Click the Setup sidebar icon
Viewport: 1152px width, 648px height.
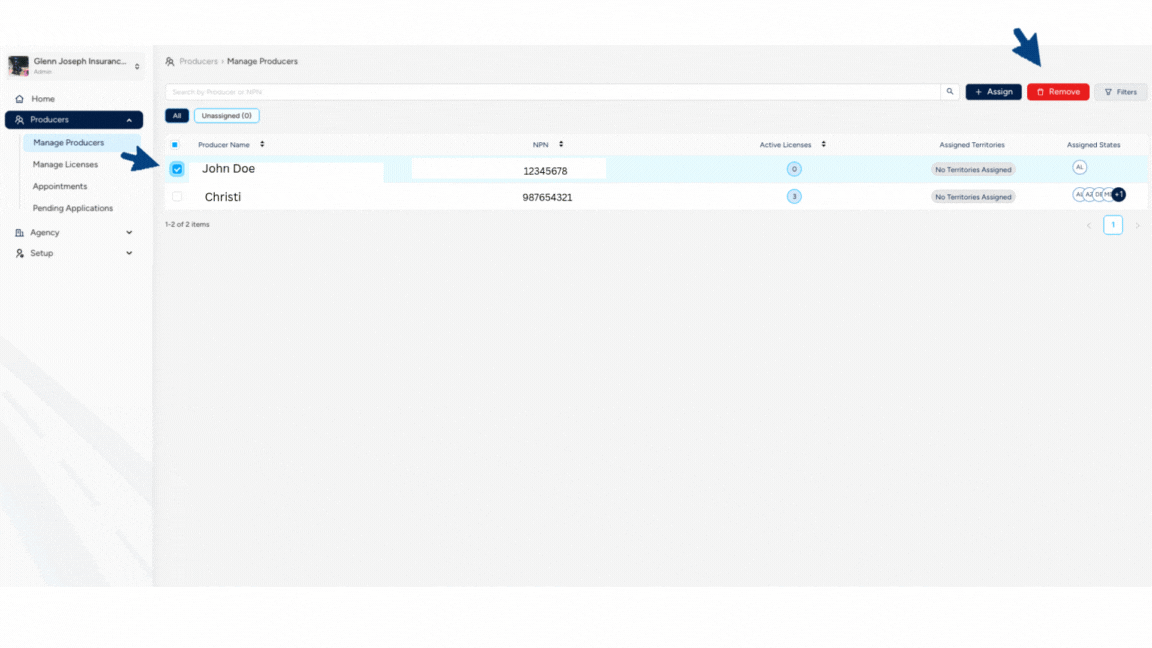[x=19, y=254]
